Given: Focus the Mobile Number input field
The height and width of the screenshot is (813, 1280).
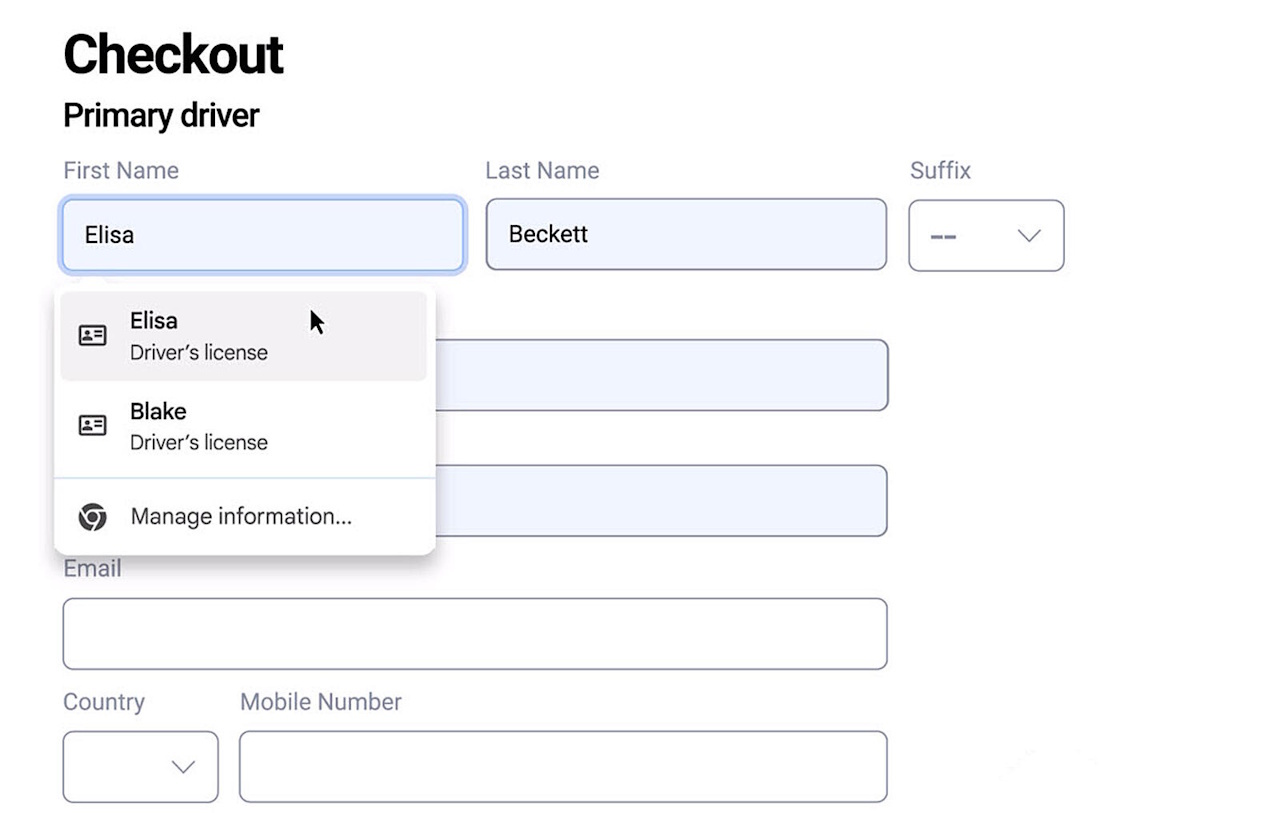Looking at the screenshot, I should click(x=562, y=767).
